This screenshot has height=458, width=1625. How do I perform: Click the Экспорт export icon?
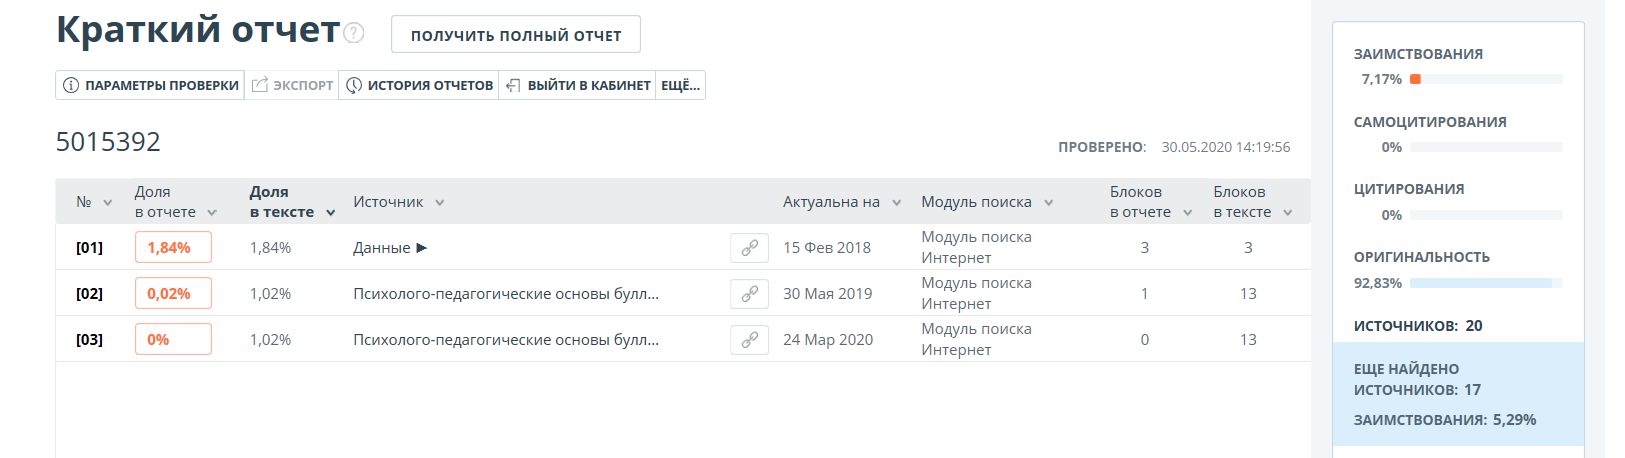[x=260, y=86]
